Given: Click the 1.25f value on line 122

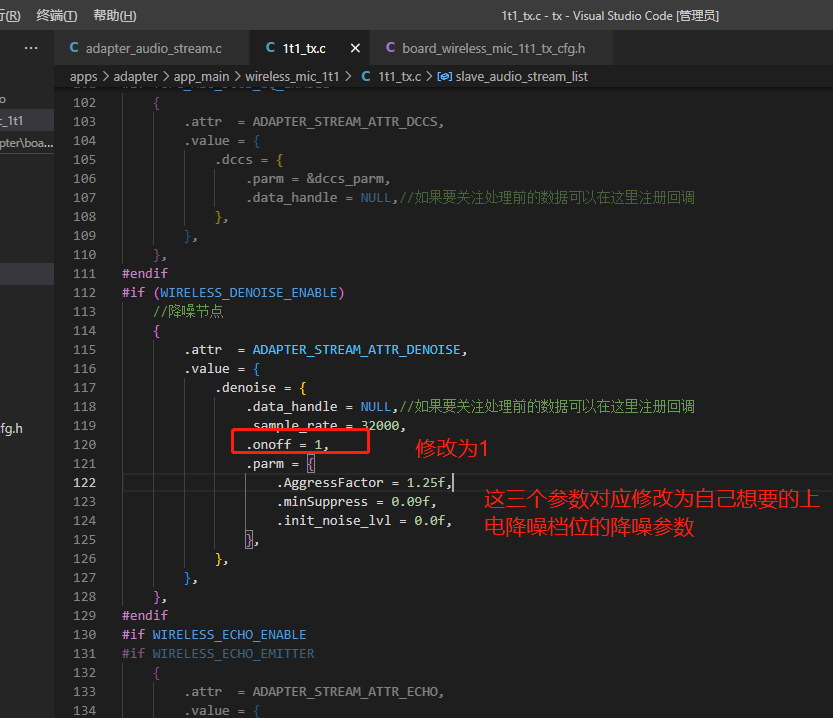Looking at the screenshot, I should point(426,483).
